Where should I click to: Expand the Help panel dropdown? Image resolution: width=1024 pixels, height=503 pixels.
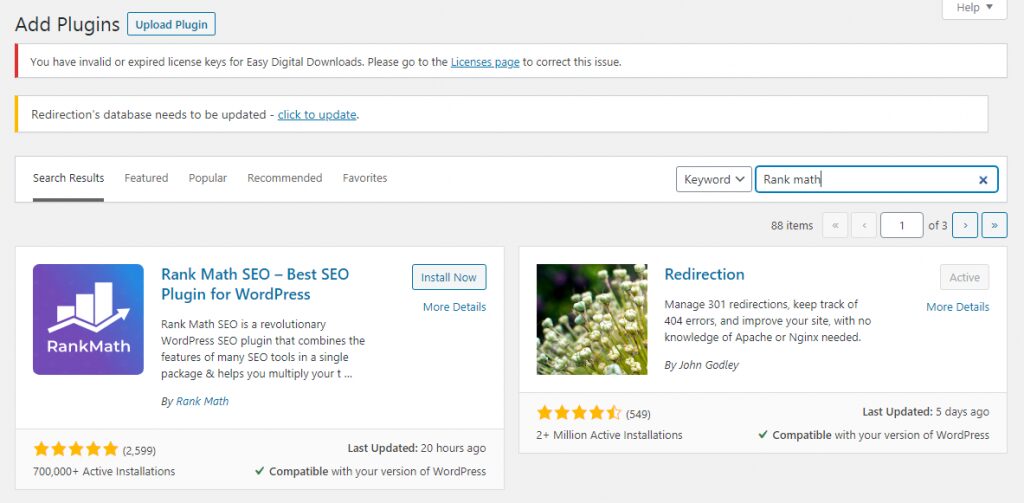974,8
